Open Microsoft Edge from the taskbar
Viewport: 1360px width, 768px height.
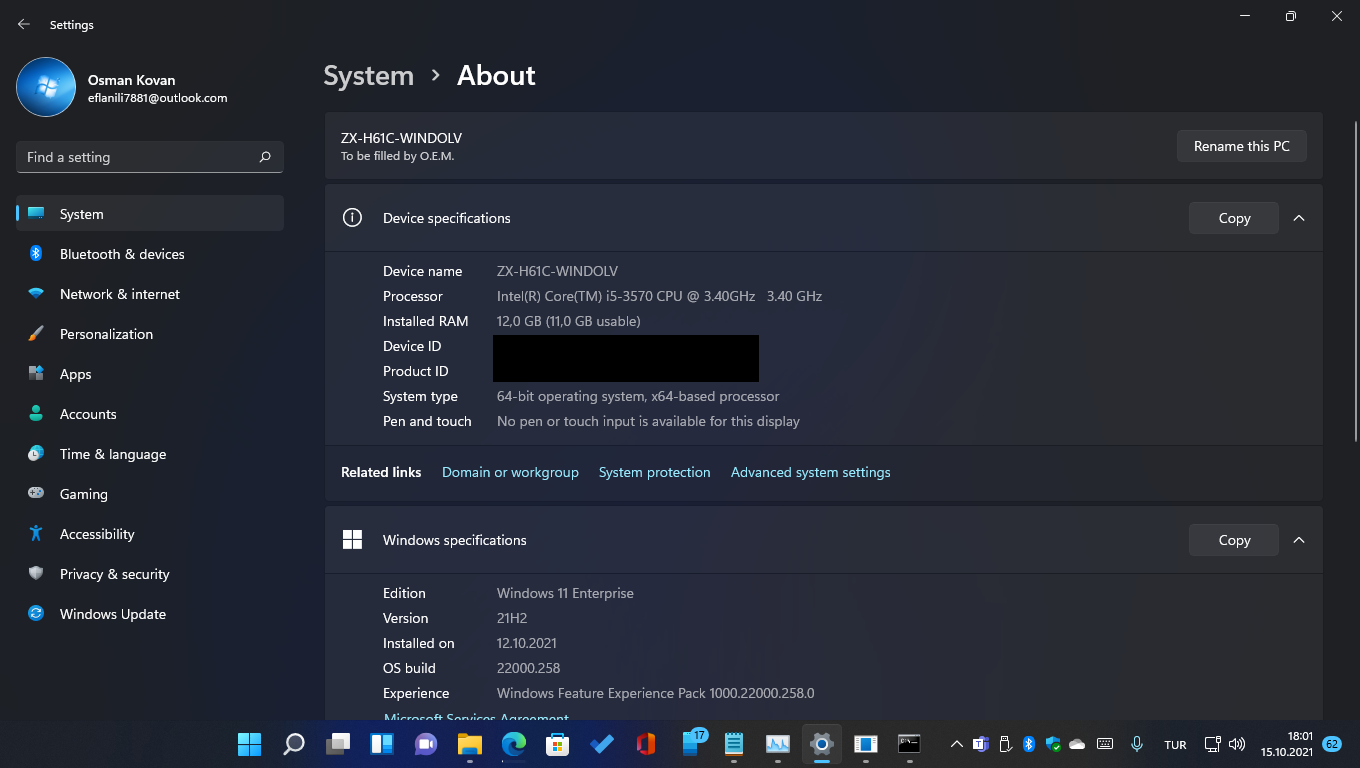[514, 744]
